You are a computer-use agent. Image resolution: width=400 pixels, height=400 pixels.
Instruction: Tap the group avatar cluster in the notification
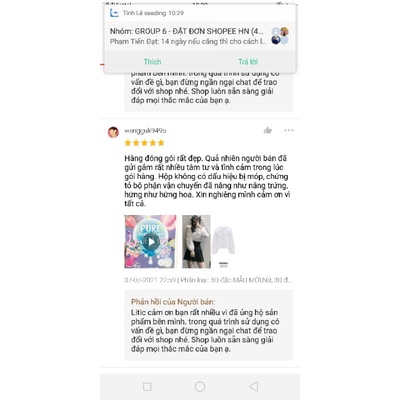[x=280, y=36]
